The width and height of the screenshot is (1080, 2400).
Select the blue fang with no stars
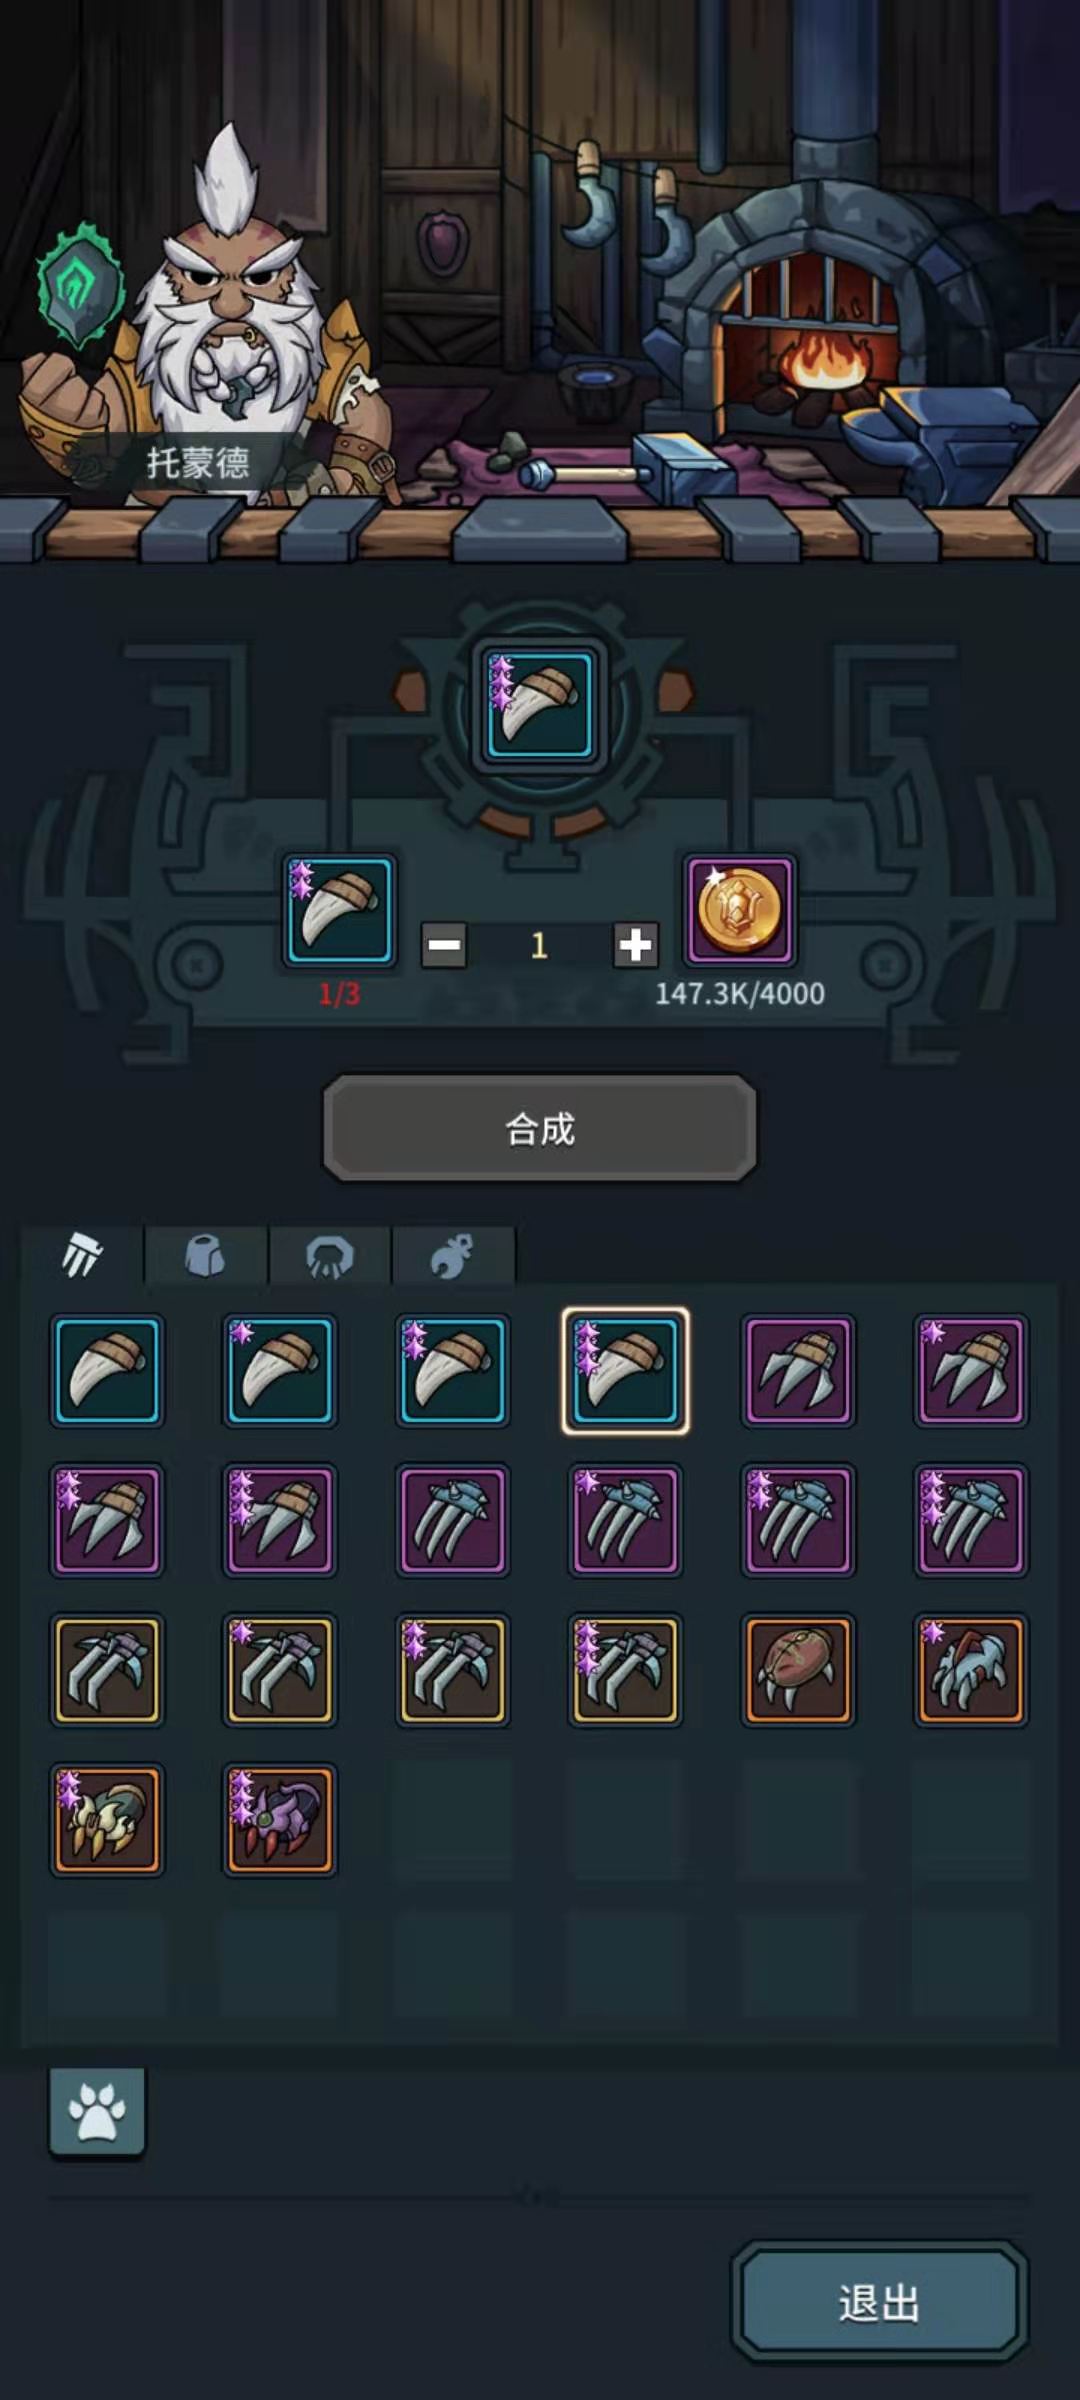click(107, 1370)
